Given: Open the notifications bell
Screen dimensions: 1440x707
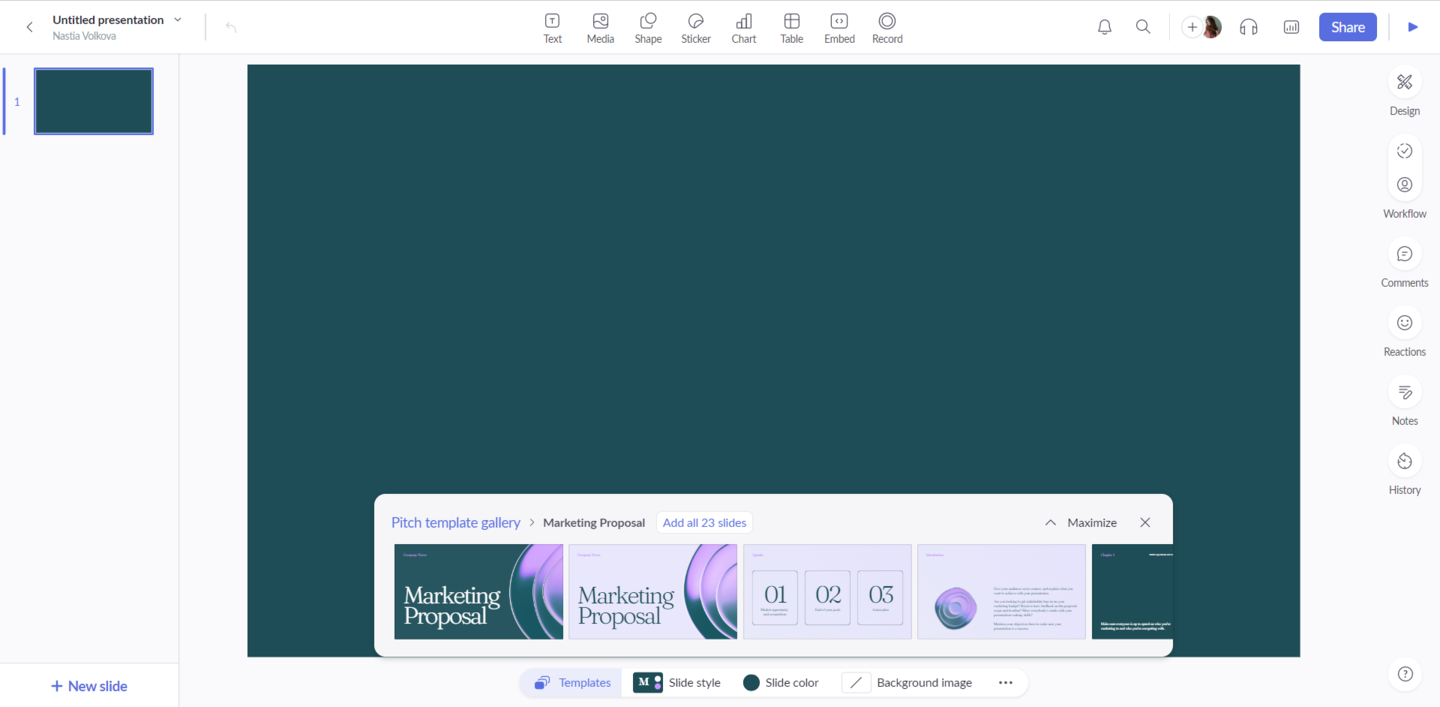Looking at the screenshot, I should tap(1104, 27).
